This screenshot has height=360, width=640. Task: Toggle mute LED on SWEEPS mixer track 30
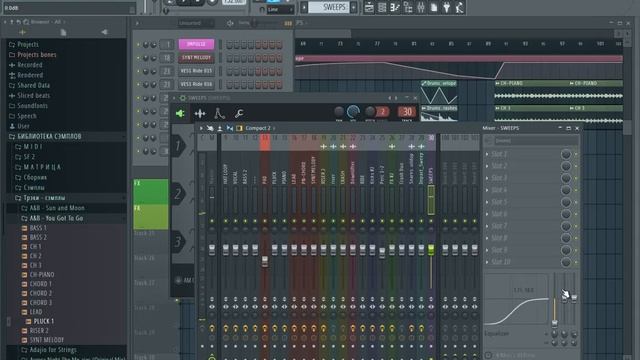[431, 221]
